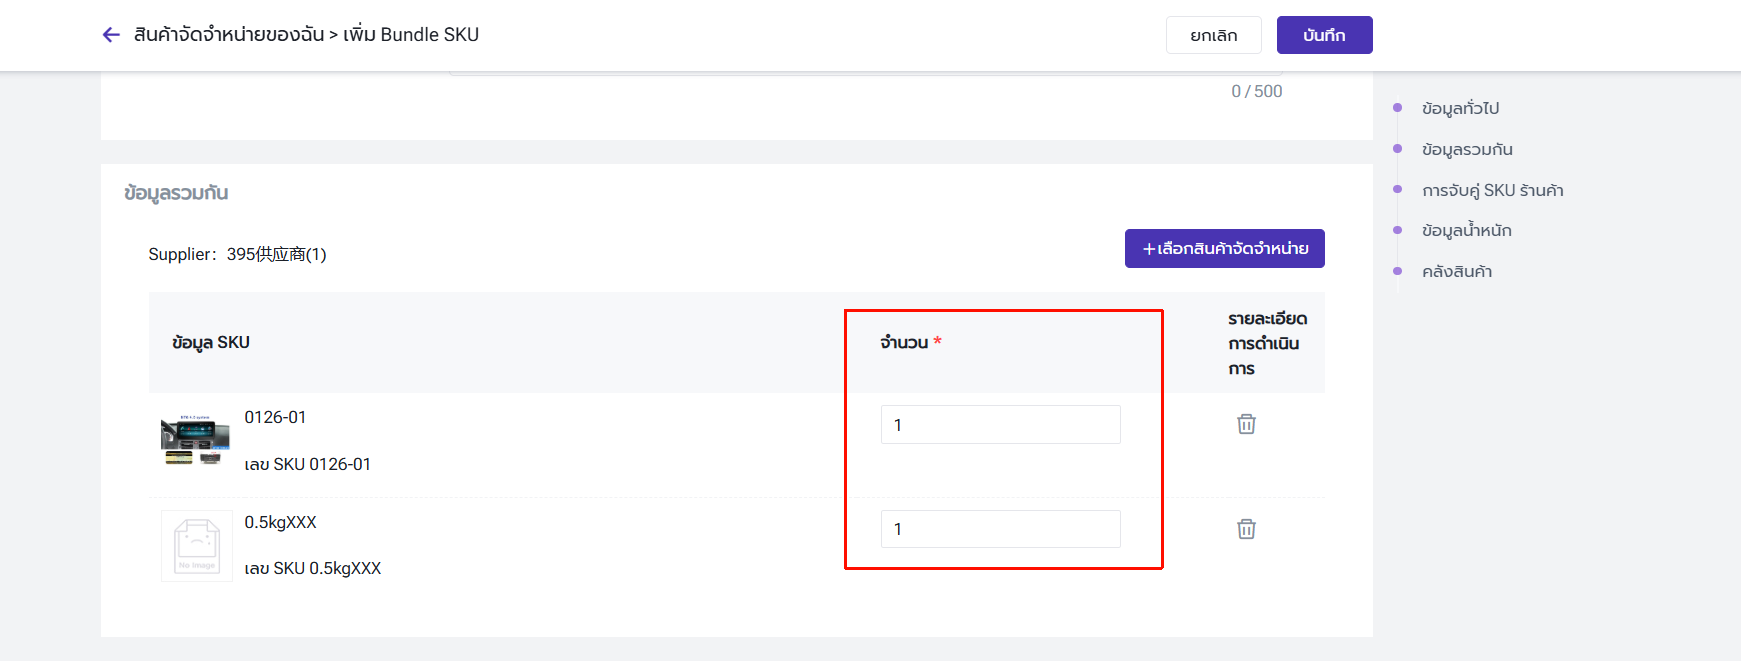
Task: Click the ข้อมูลทั่วไป bullet dot
Action: point(1398,108)
